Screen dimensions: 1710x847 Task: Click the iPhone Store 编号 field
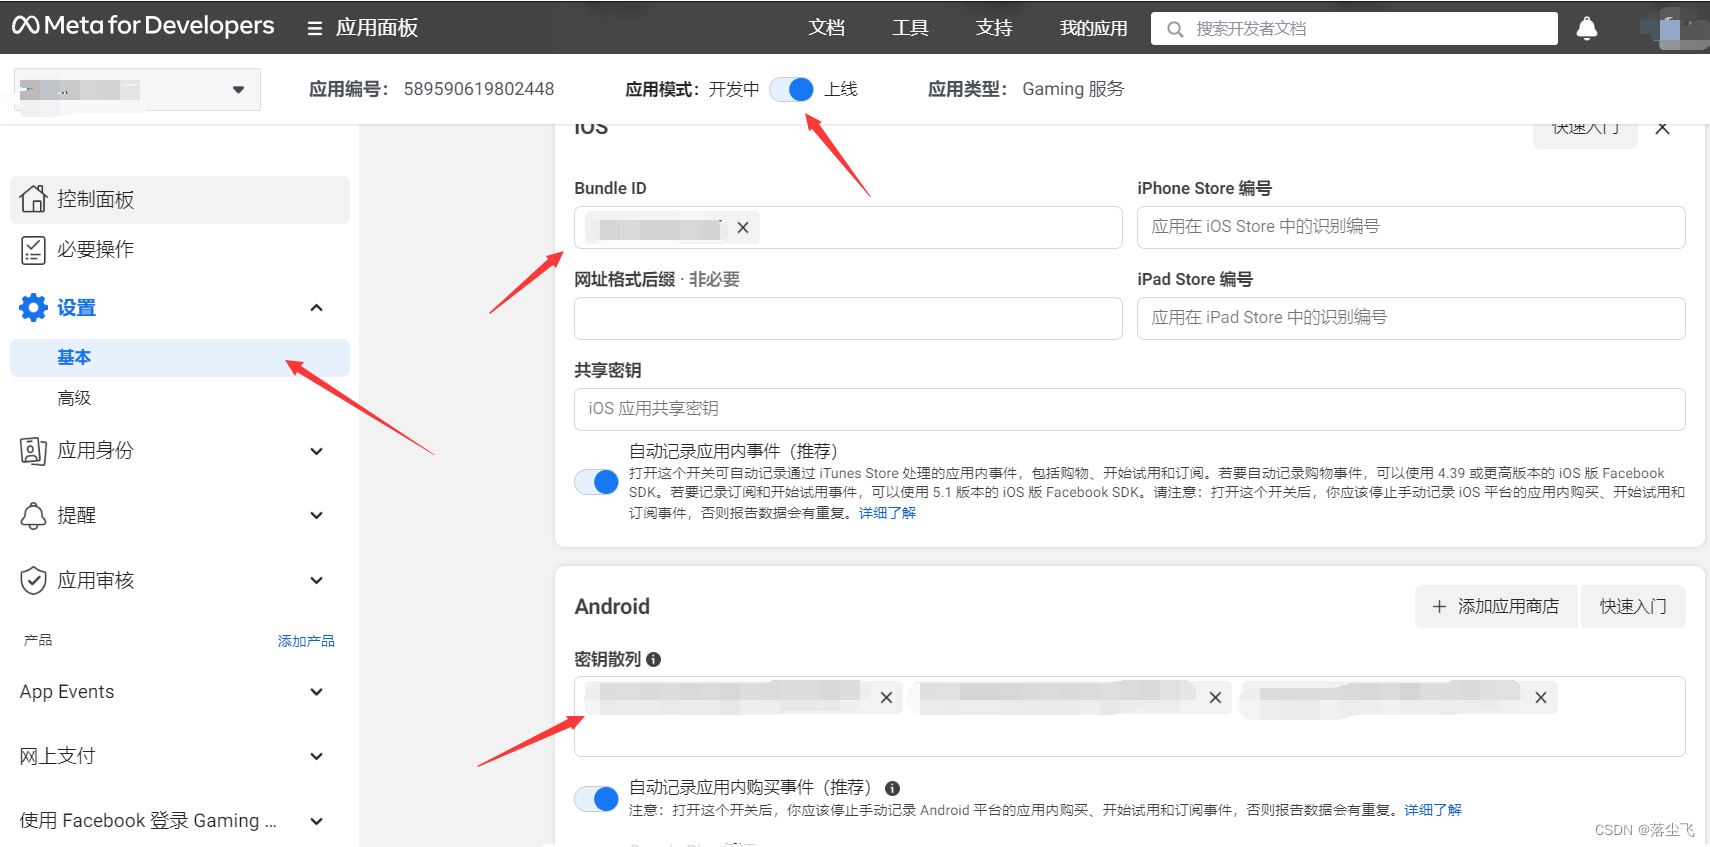[x=1411, y=227]
